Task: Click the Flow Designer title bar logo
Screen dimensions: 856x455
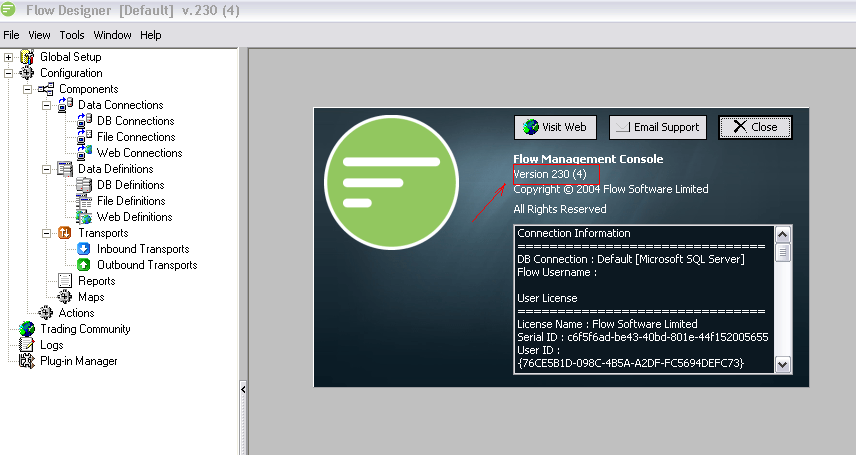Action: [8, 10]
